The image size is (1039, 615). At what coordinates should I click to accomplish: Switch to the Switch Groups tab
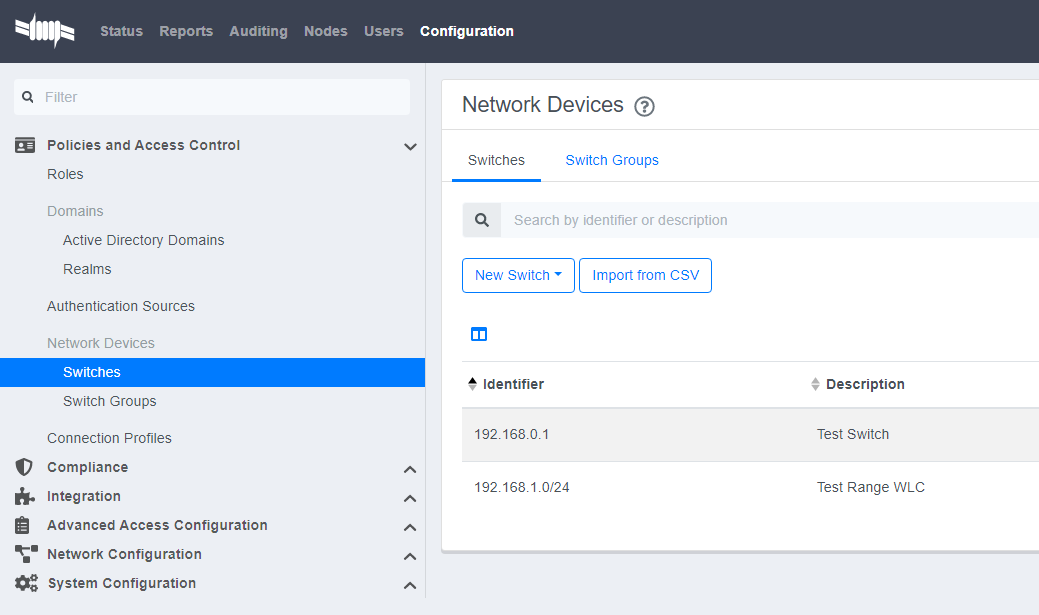click(x=612, y=160)
